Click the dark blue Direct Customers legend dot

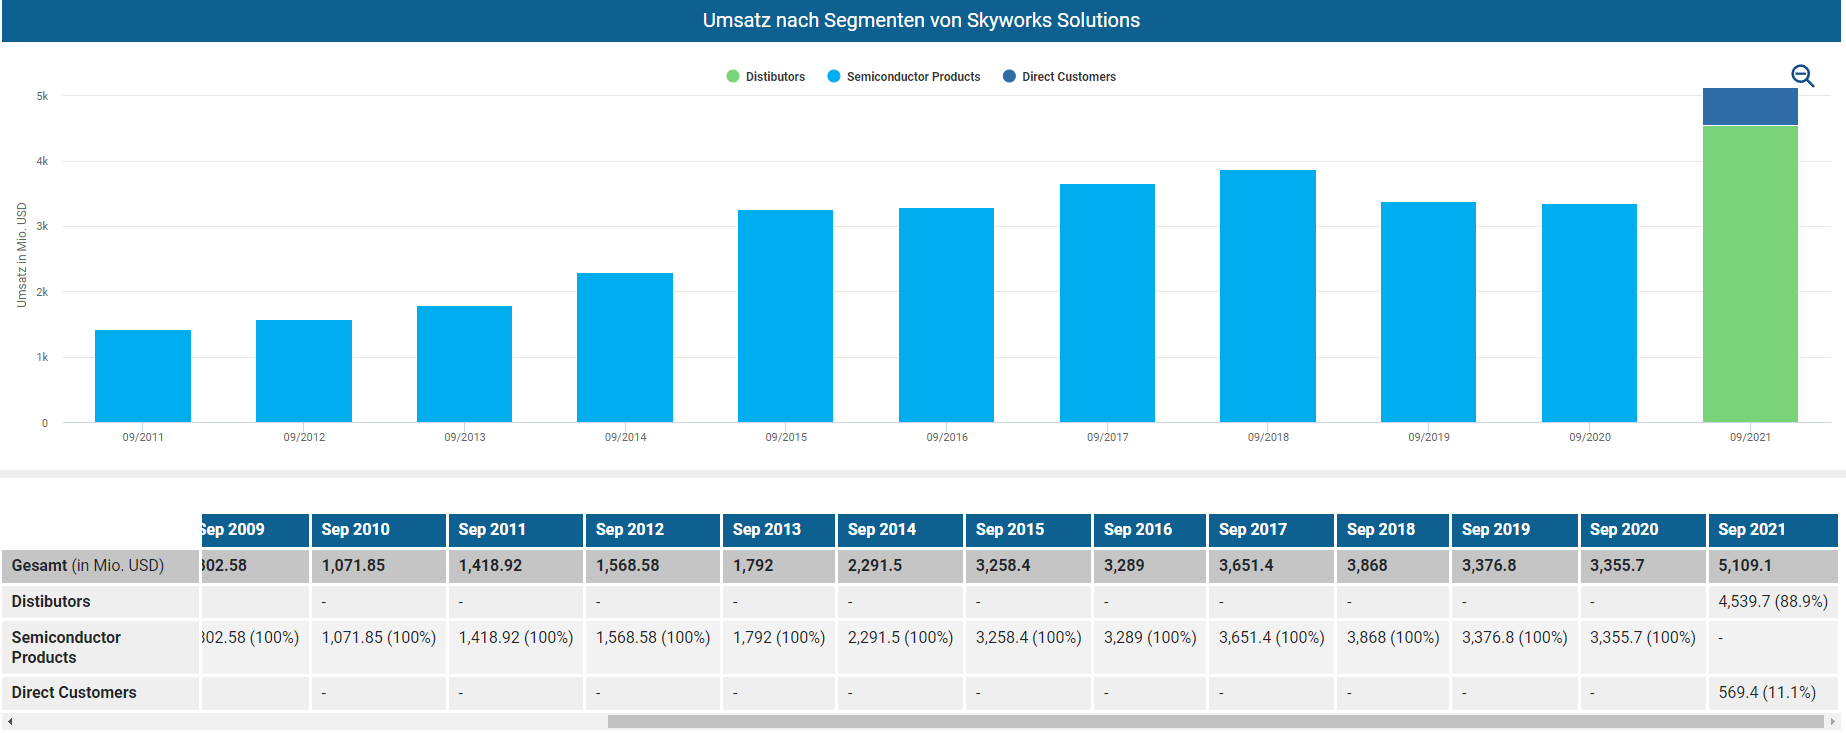1009,77
